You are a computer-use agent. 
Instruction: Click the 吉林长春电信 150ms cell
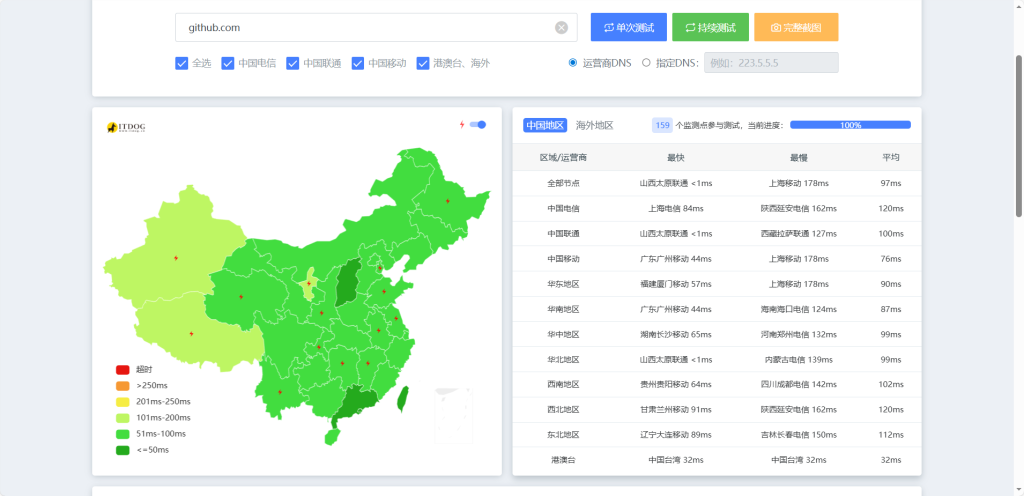(x=799, y=435)
